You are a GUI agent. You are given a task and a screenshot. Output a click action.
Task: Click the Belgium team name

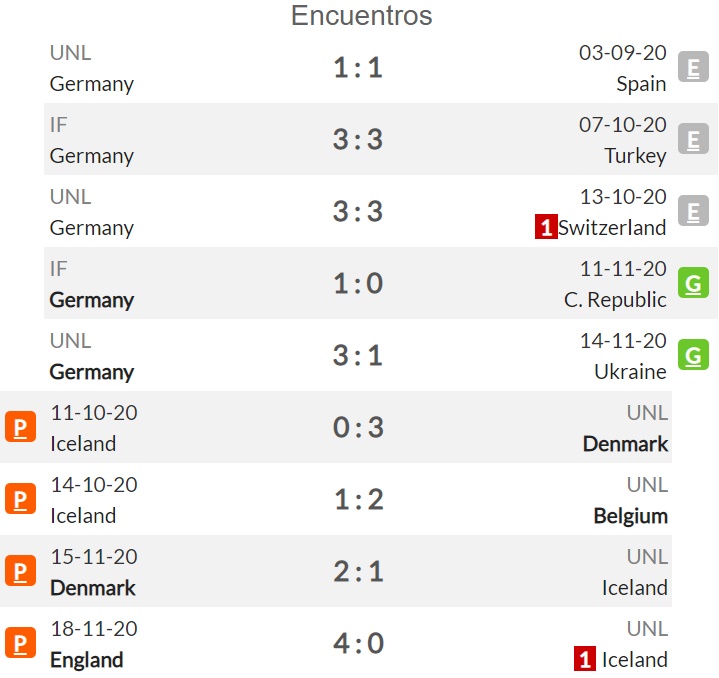pyautogui.click(x=631, y=516)
